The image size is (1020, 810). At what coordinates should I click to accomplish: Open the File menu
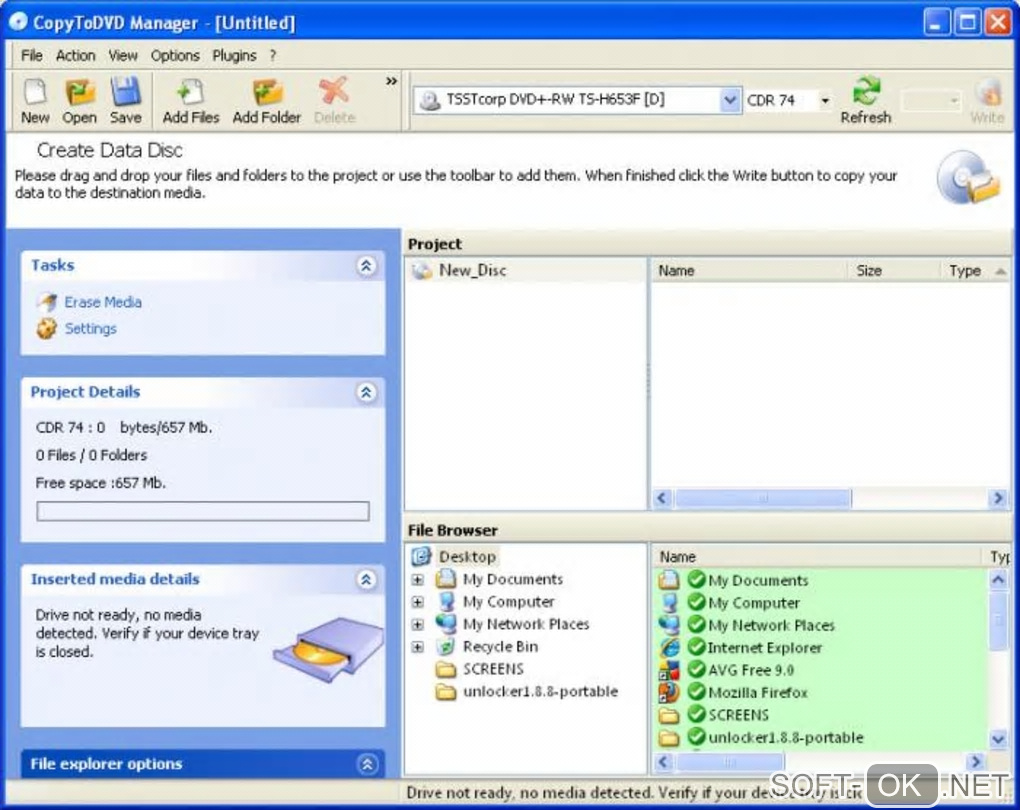[31, 55]
